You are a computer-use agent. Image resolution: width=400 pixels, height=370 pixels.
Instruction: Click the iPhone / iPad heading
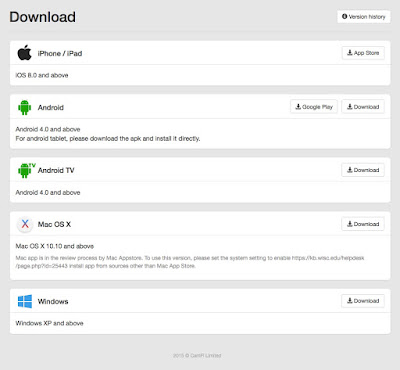(60, 53)
